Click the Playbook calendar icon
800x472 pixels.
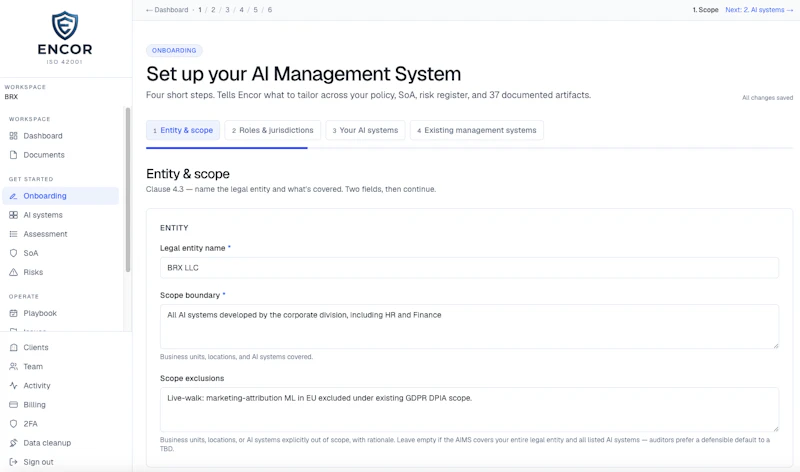13,313
